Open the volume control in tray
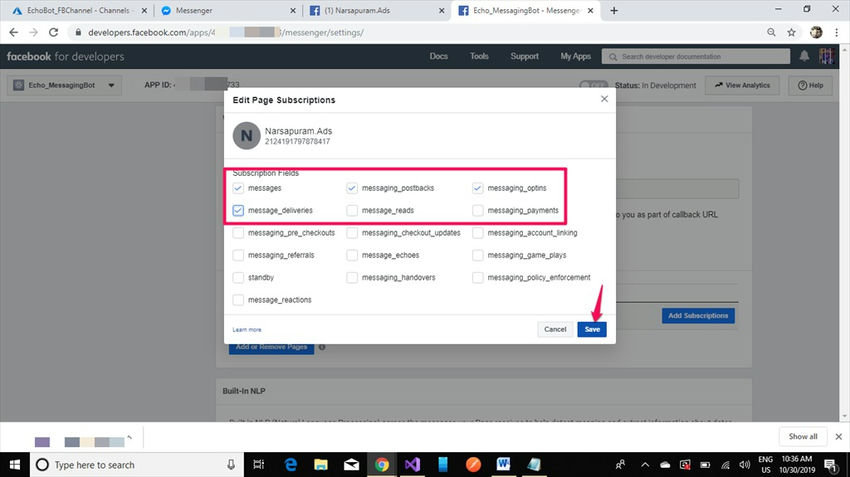The width and height of the screenshot is (850, 477). click(x=745, y=465)
